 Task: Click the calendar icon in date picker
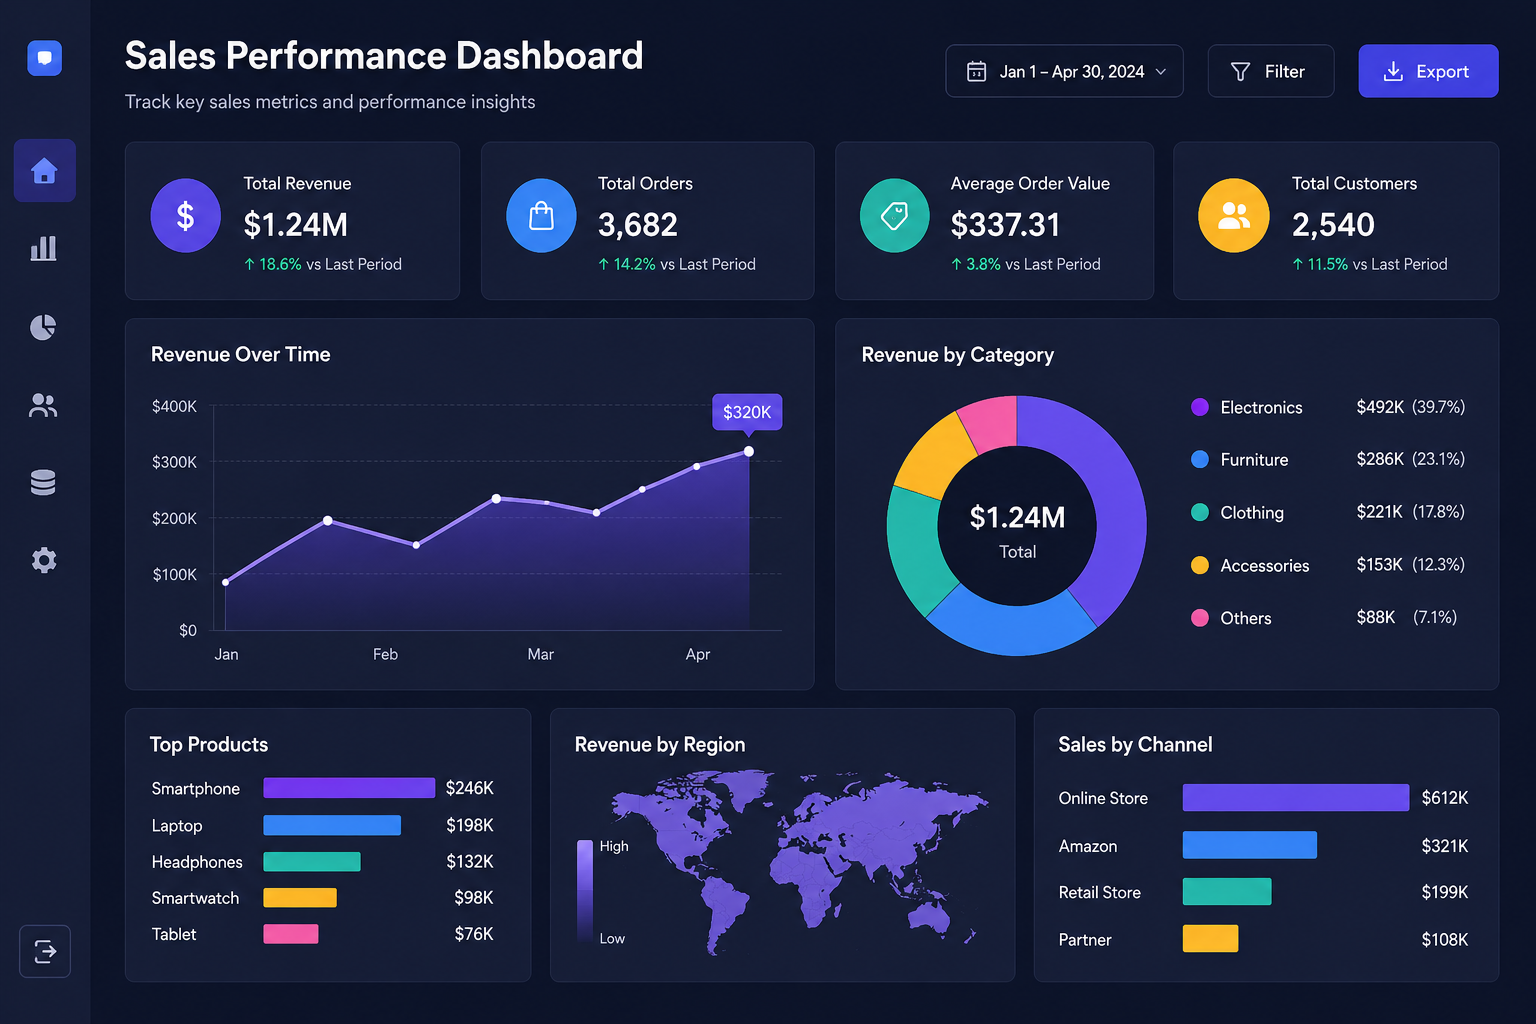pos(976,71)
